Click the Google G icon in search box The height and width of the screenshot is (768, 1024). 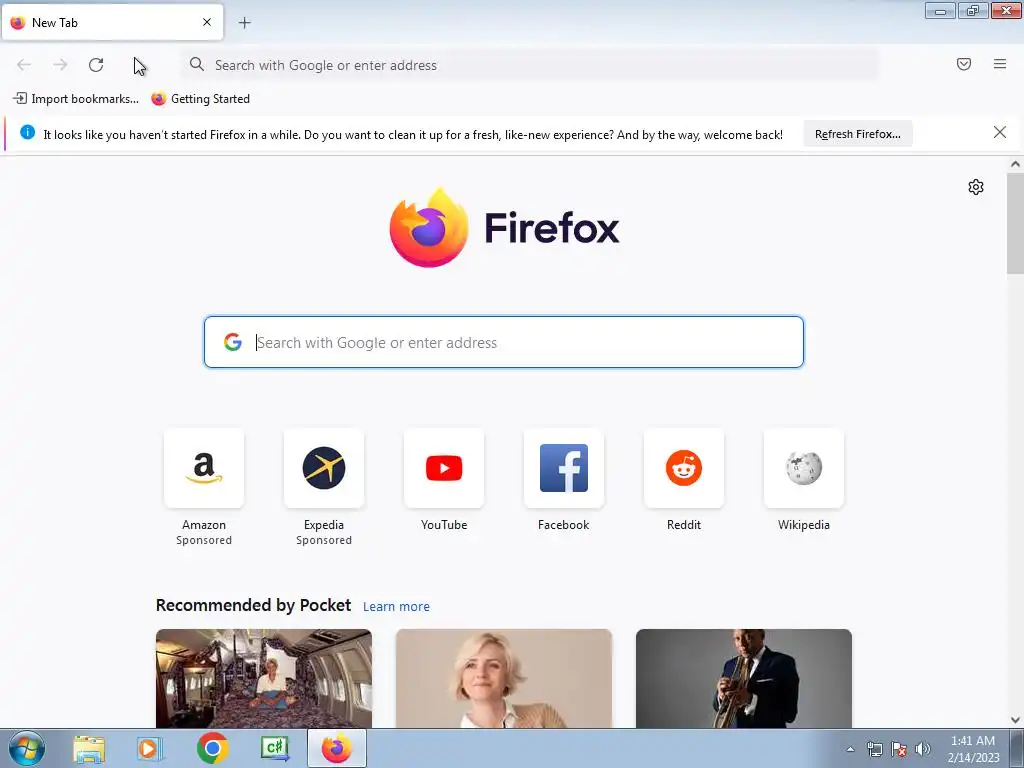(232, 342)
